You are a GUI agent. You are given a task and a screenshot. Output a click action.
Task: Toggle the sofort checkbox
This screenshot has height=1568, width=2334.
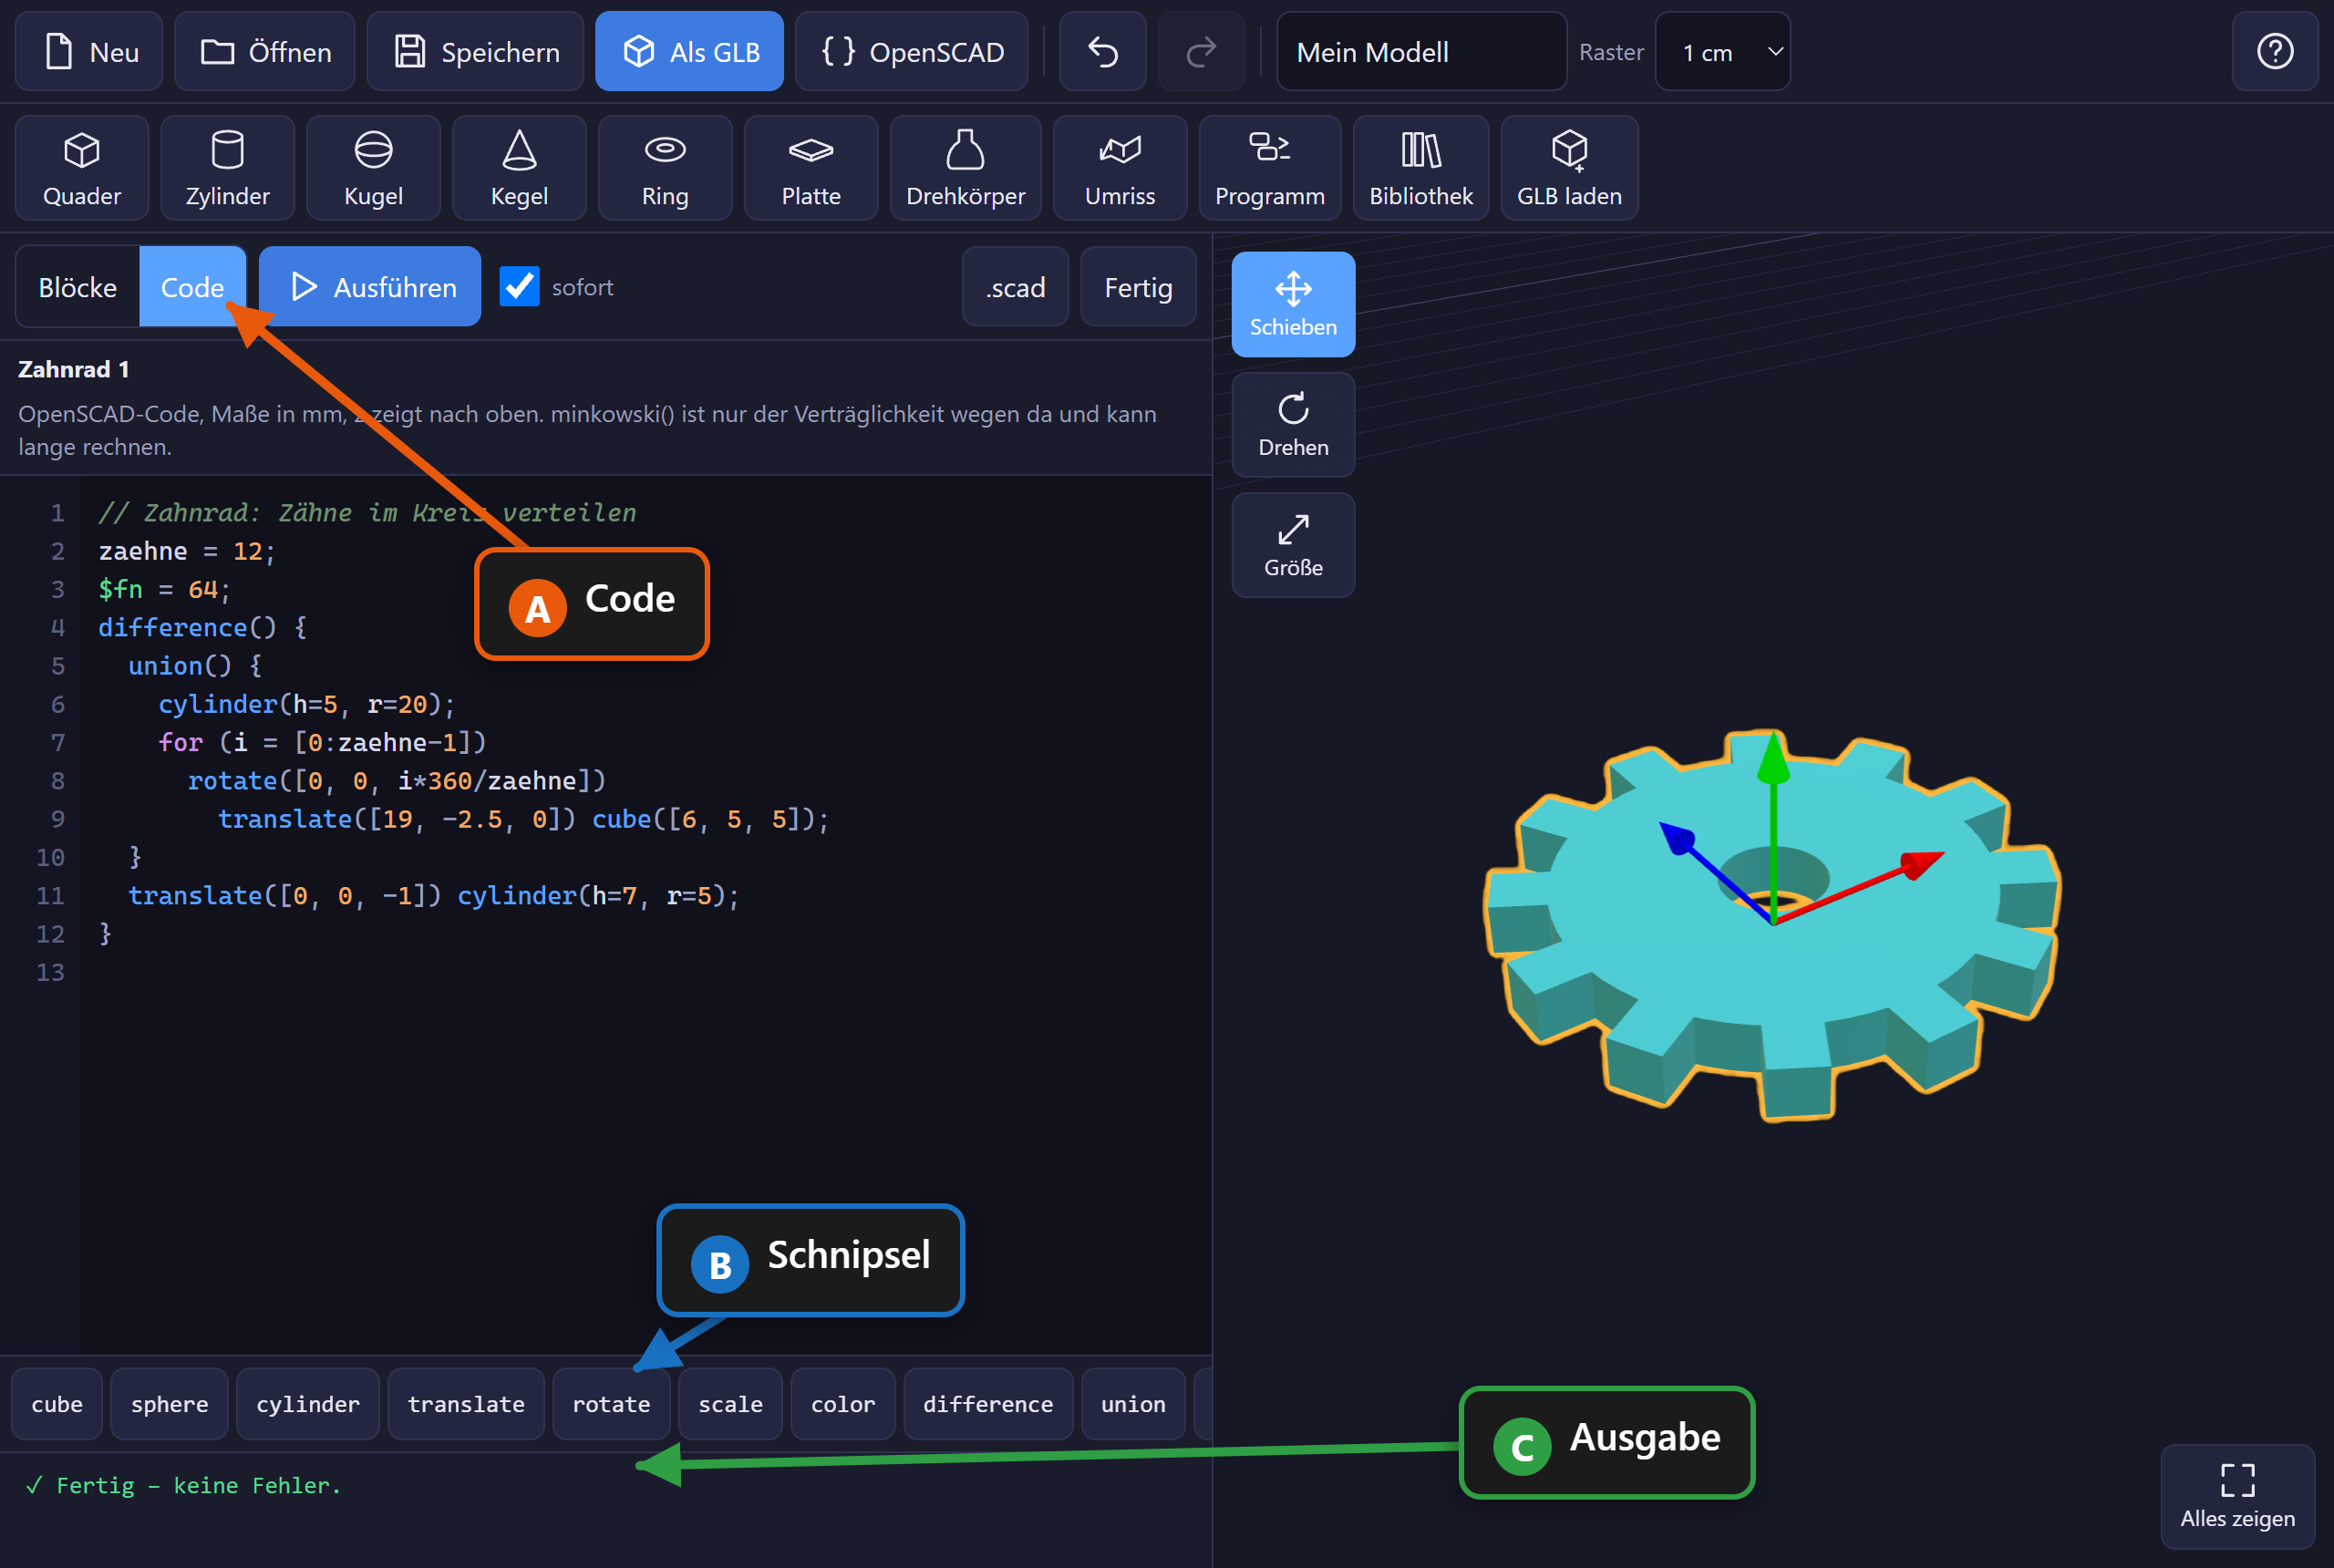click(519, 287)
